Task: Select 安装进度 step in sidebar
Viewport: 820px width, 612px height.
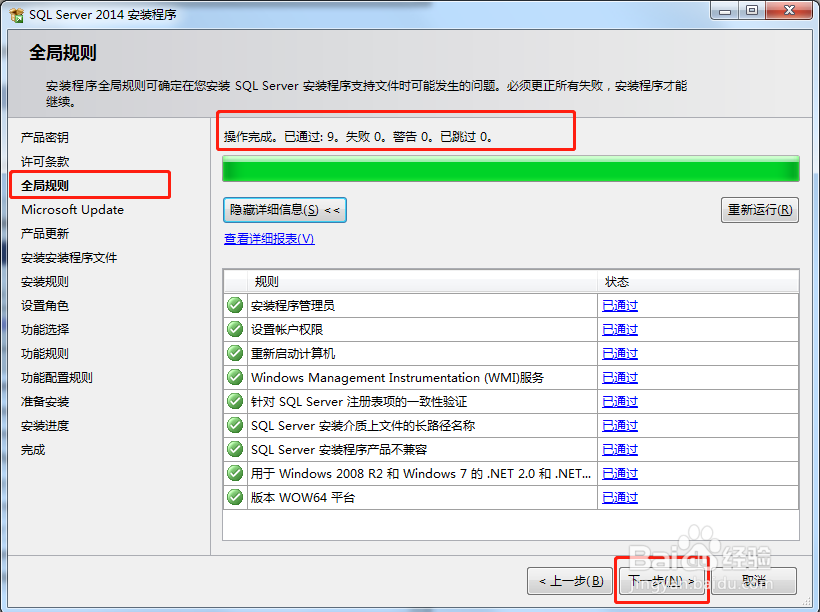Action: click(44, 426)
